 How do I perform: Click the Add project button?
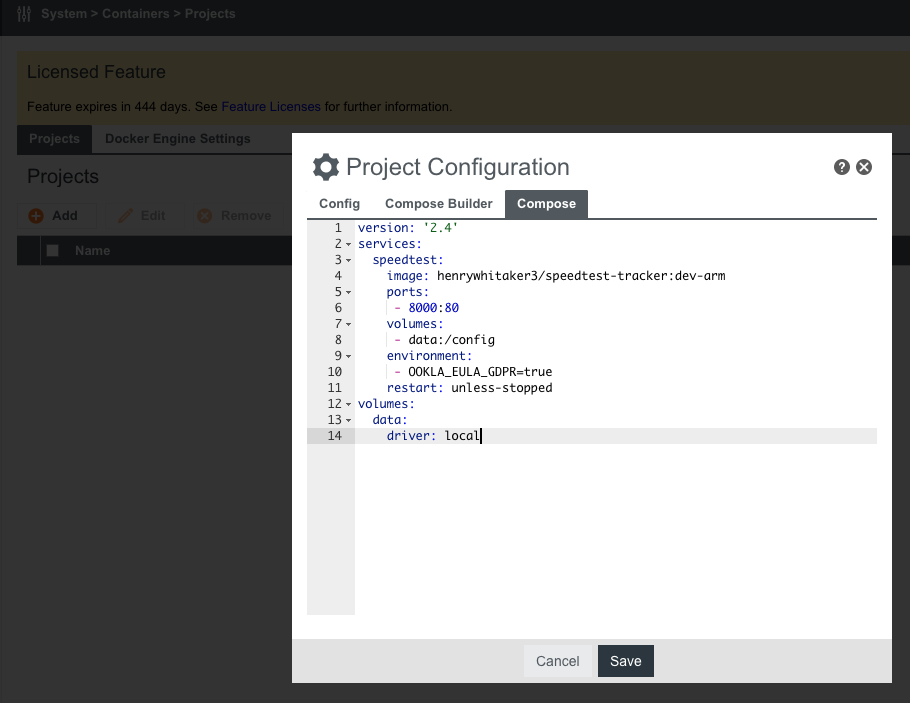tap(56, 216)
